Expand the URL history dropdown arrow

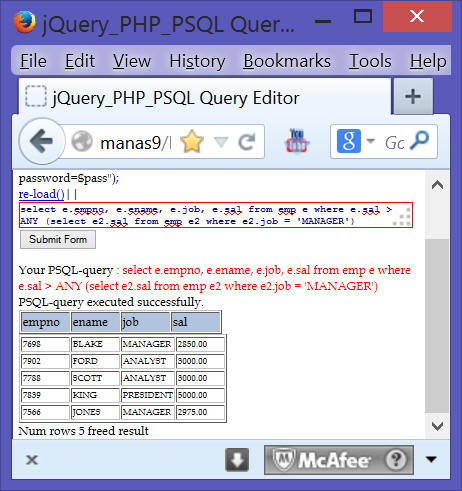pos(221,142)
